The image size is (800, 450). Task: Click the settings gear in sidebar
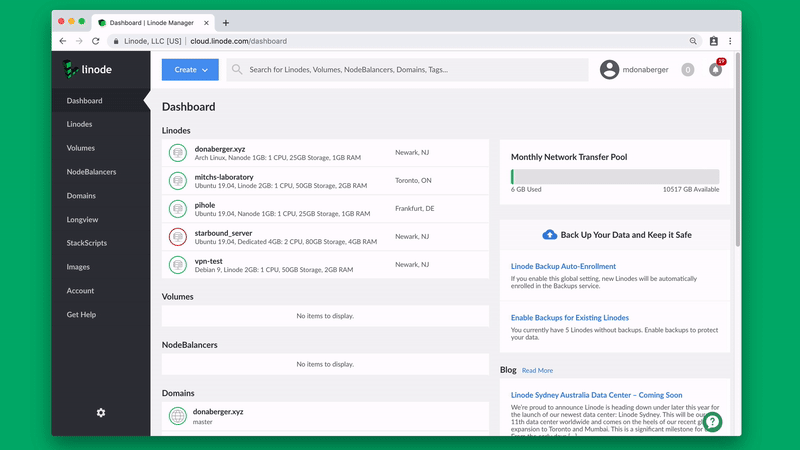(101, 413)
